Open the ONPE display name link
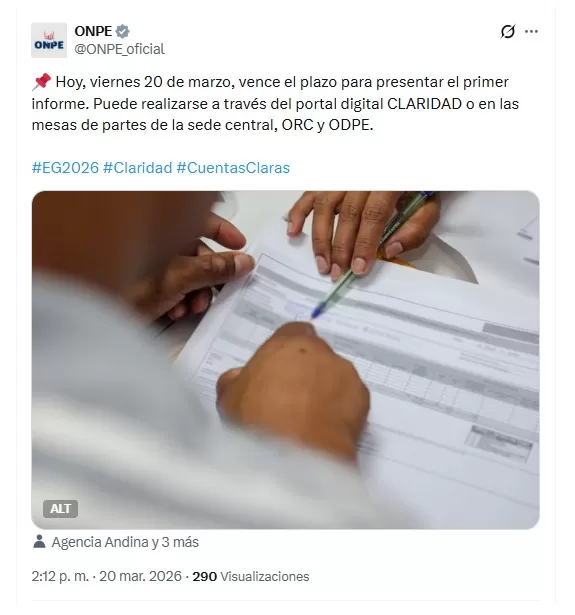 93,31
